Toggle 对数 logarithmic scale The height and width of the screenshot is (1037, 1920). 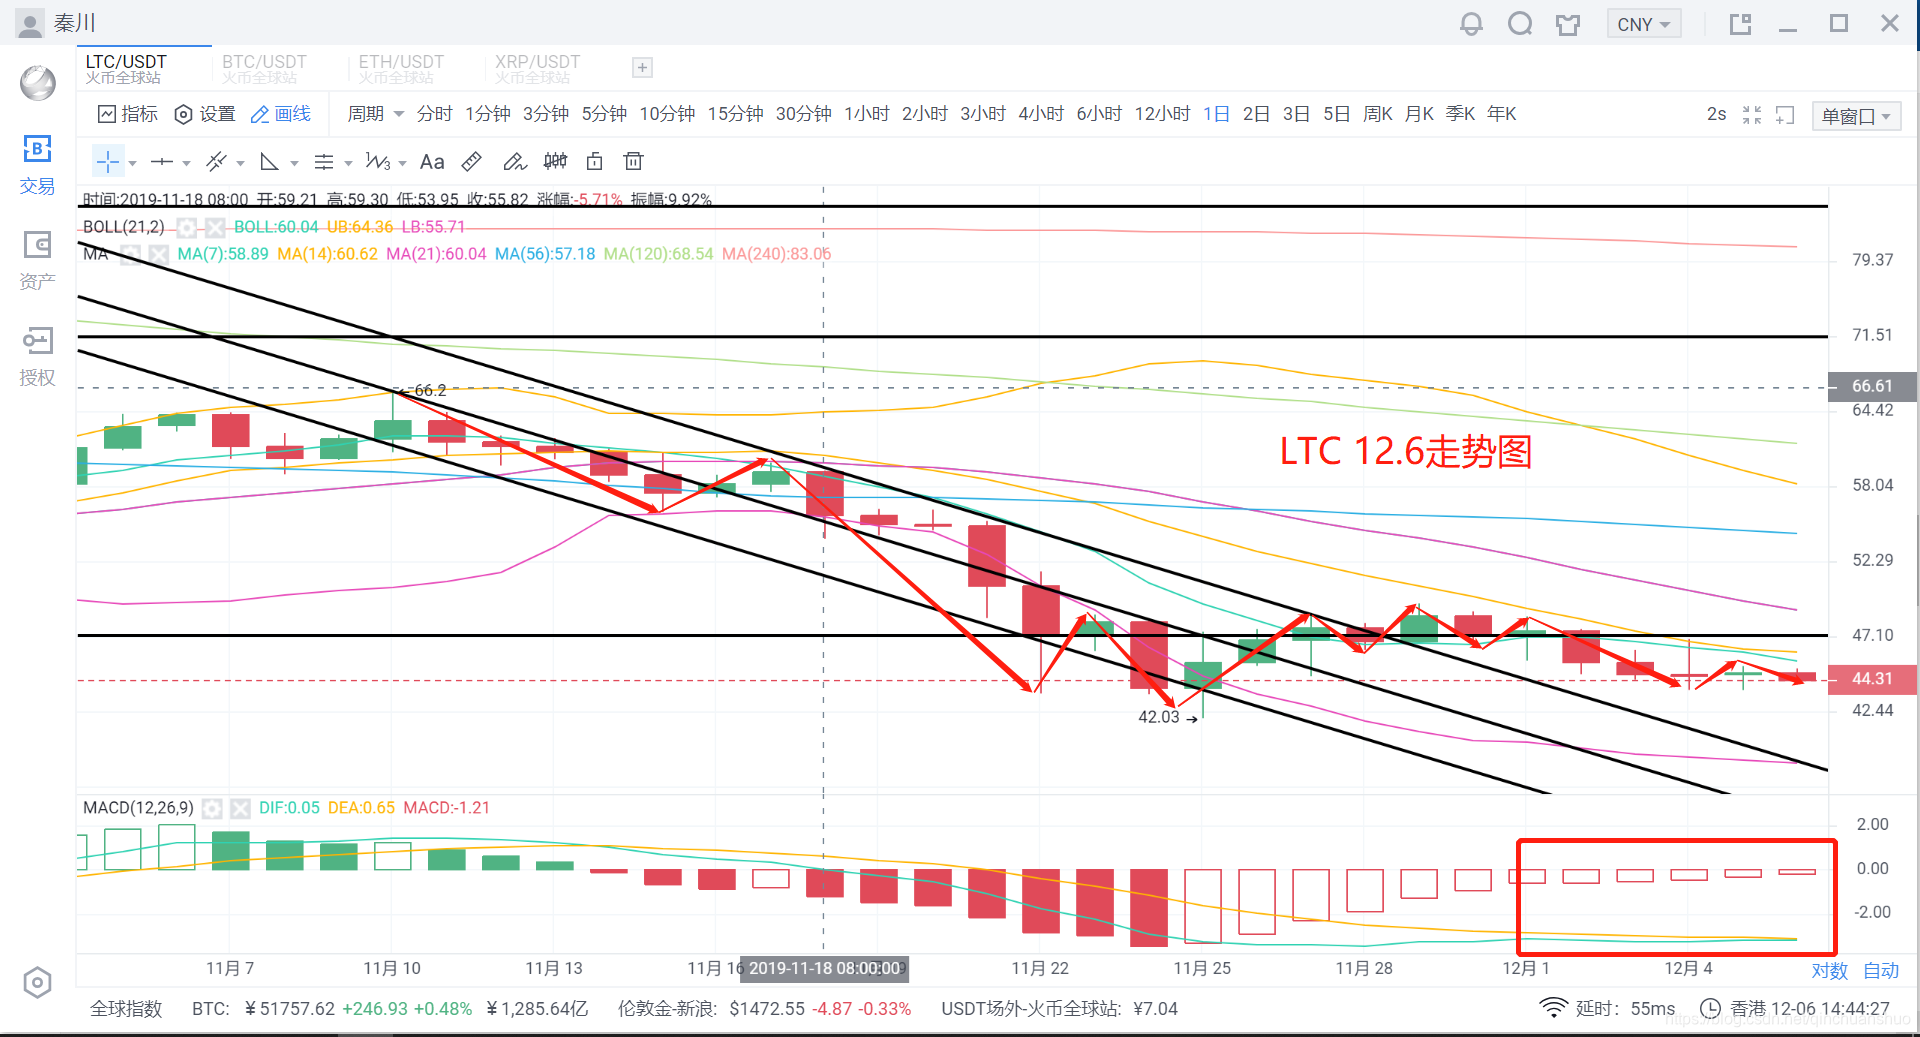pyautogui.click(x=1829, y=971)
